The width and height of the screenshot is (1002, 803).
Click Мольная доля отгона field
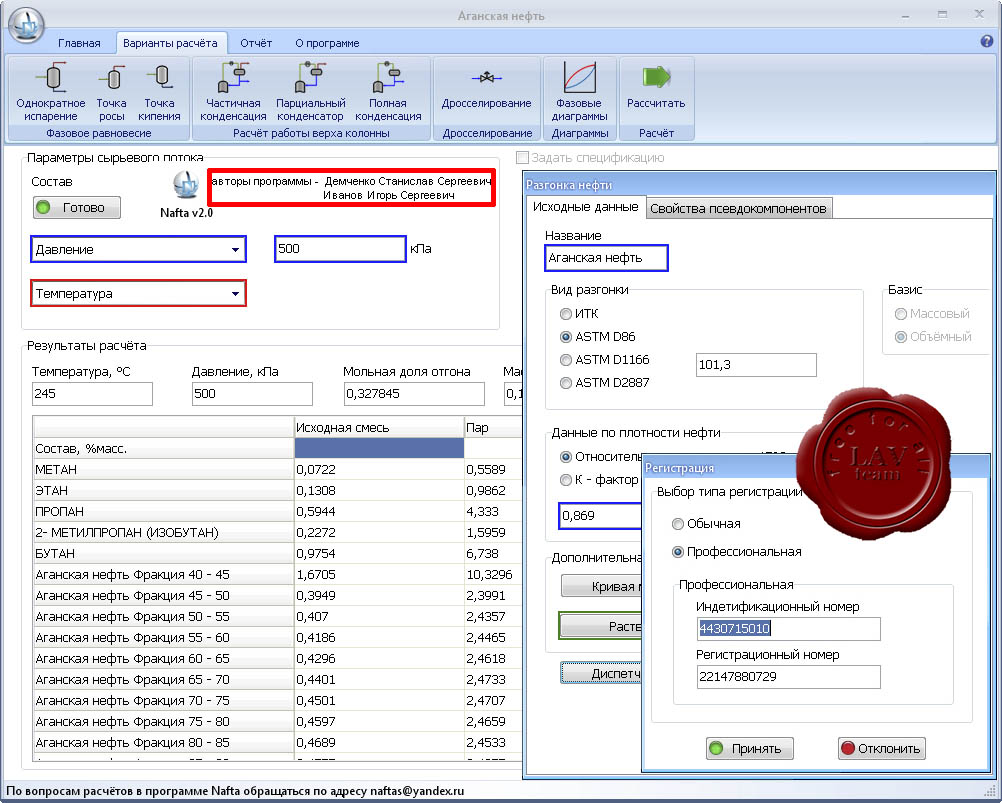(414, 394)
